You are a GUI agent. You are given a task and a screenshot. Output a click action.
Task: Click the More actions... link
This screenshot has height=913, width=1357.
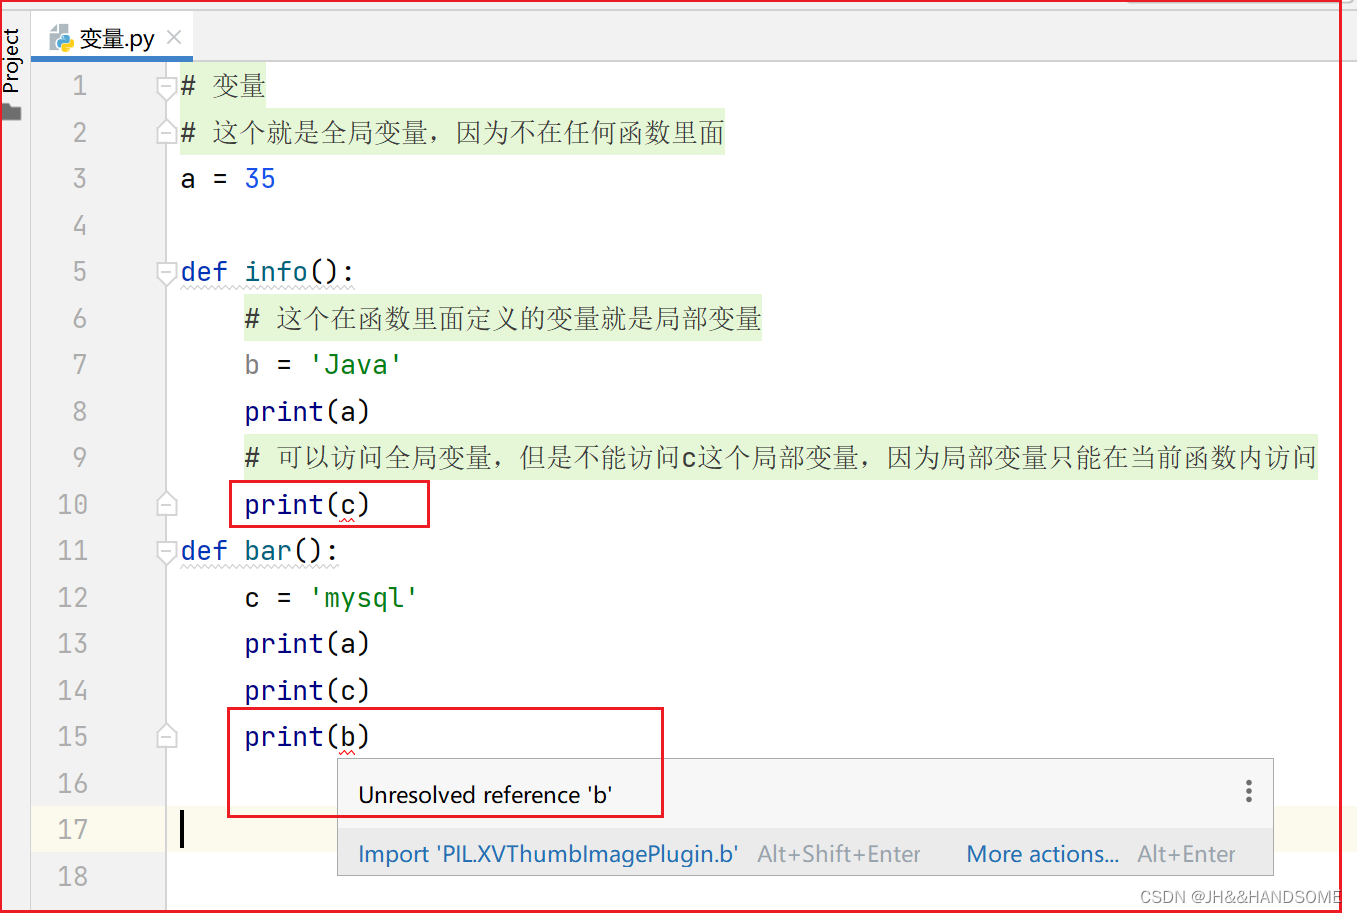(1042, 854)
